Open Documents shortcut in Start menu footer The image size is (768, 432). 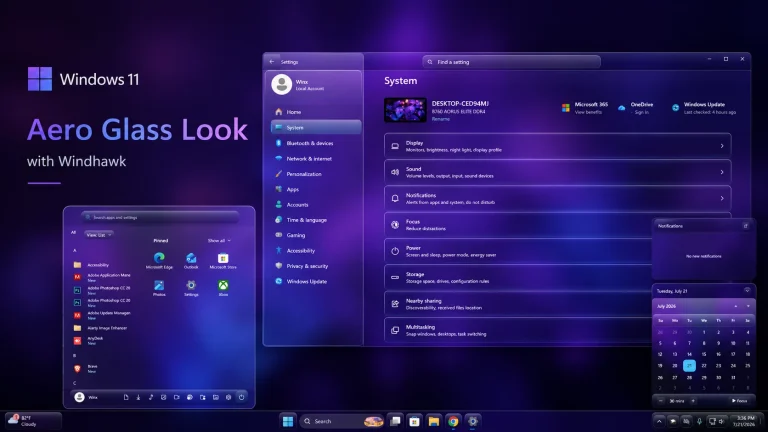pos(126,397)
